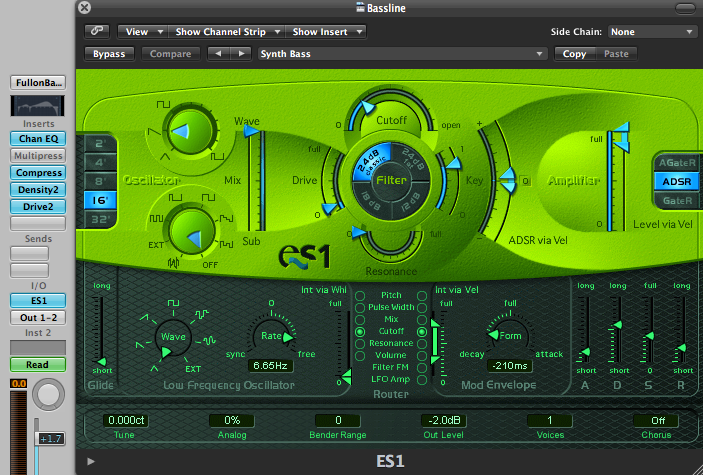
Task: Click the Sub oscillator waveform knob
Action: point(192,231)
